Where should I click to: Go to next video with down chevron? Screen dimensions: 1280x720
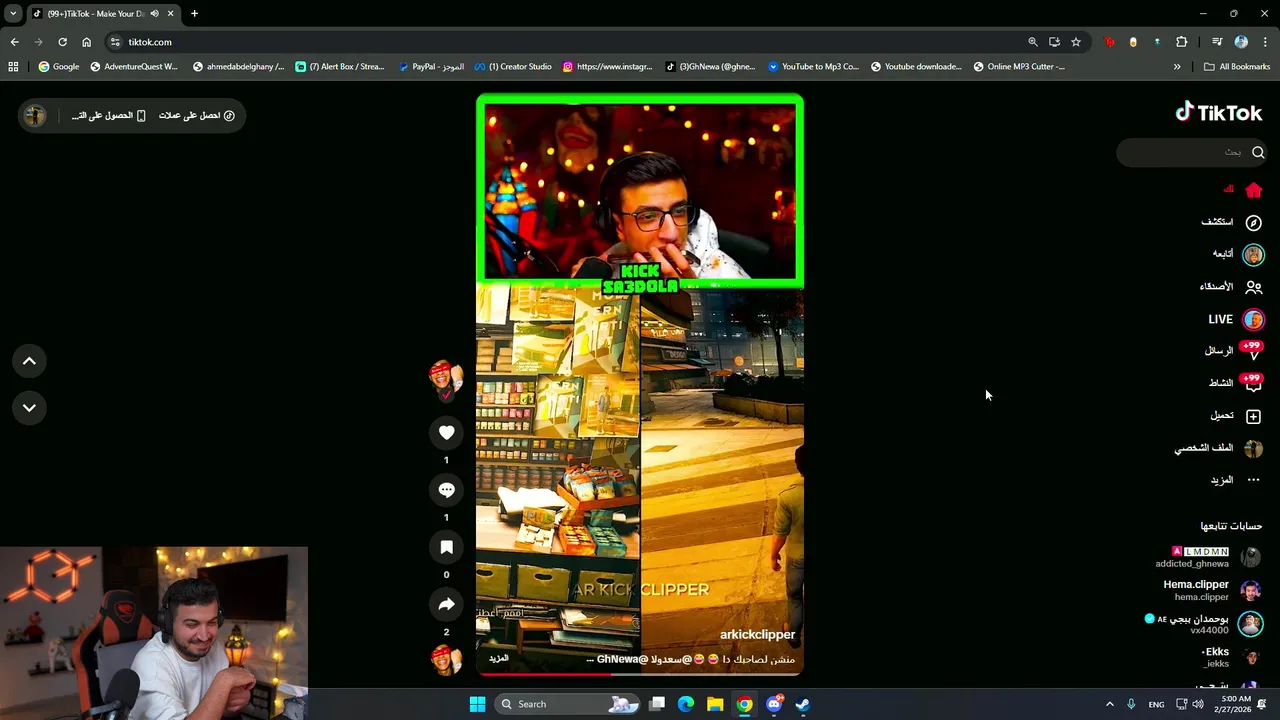pyautogui.click(x=29, y=408)
